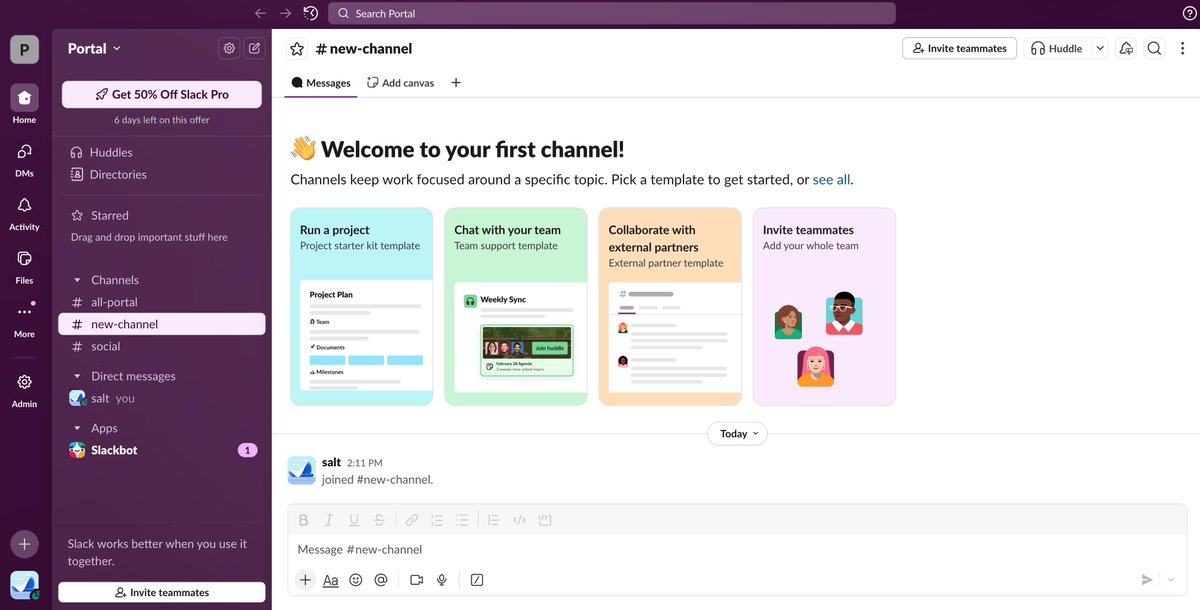Open Activity bell icon
Image resolution: width=1200 pixels, height=610 pixels.
coord(24,212)
